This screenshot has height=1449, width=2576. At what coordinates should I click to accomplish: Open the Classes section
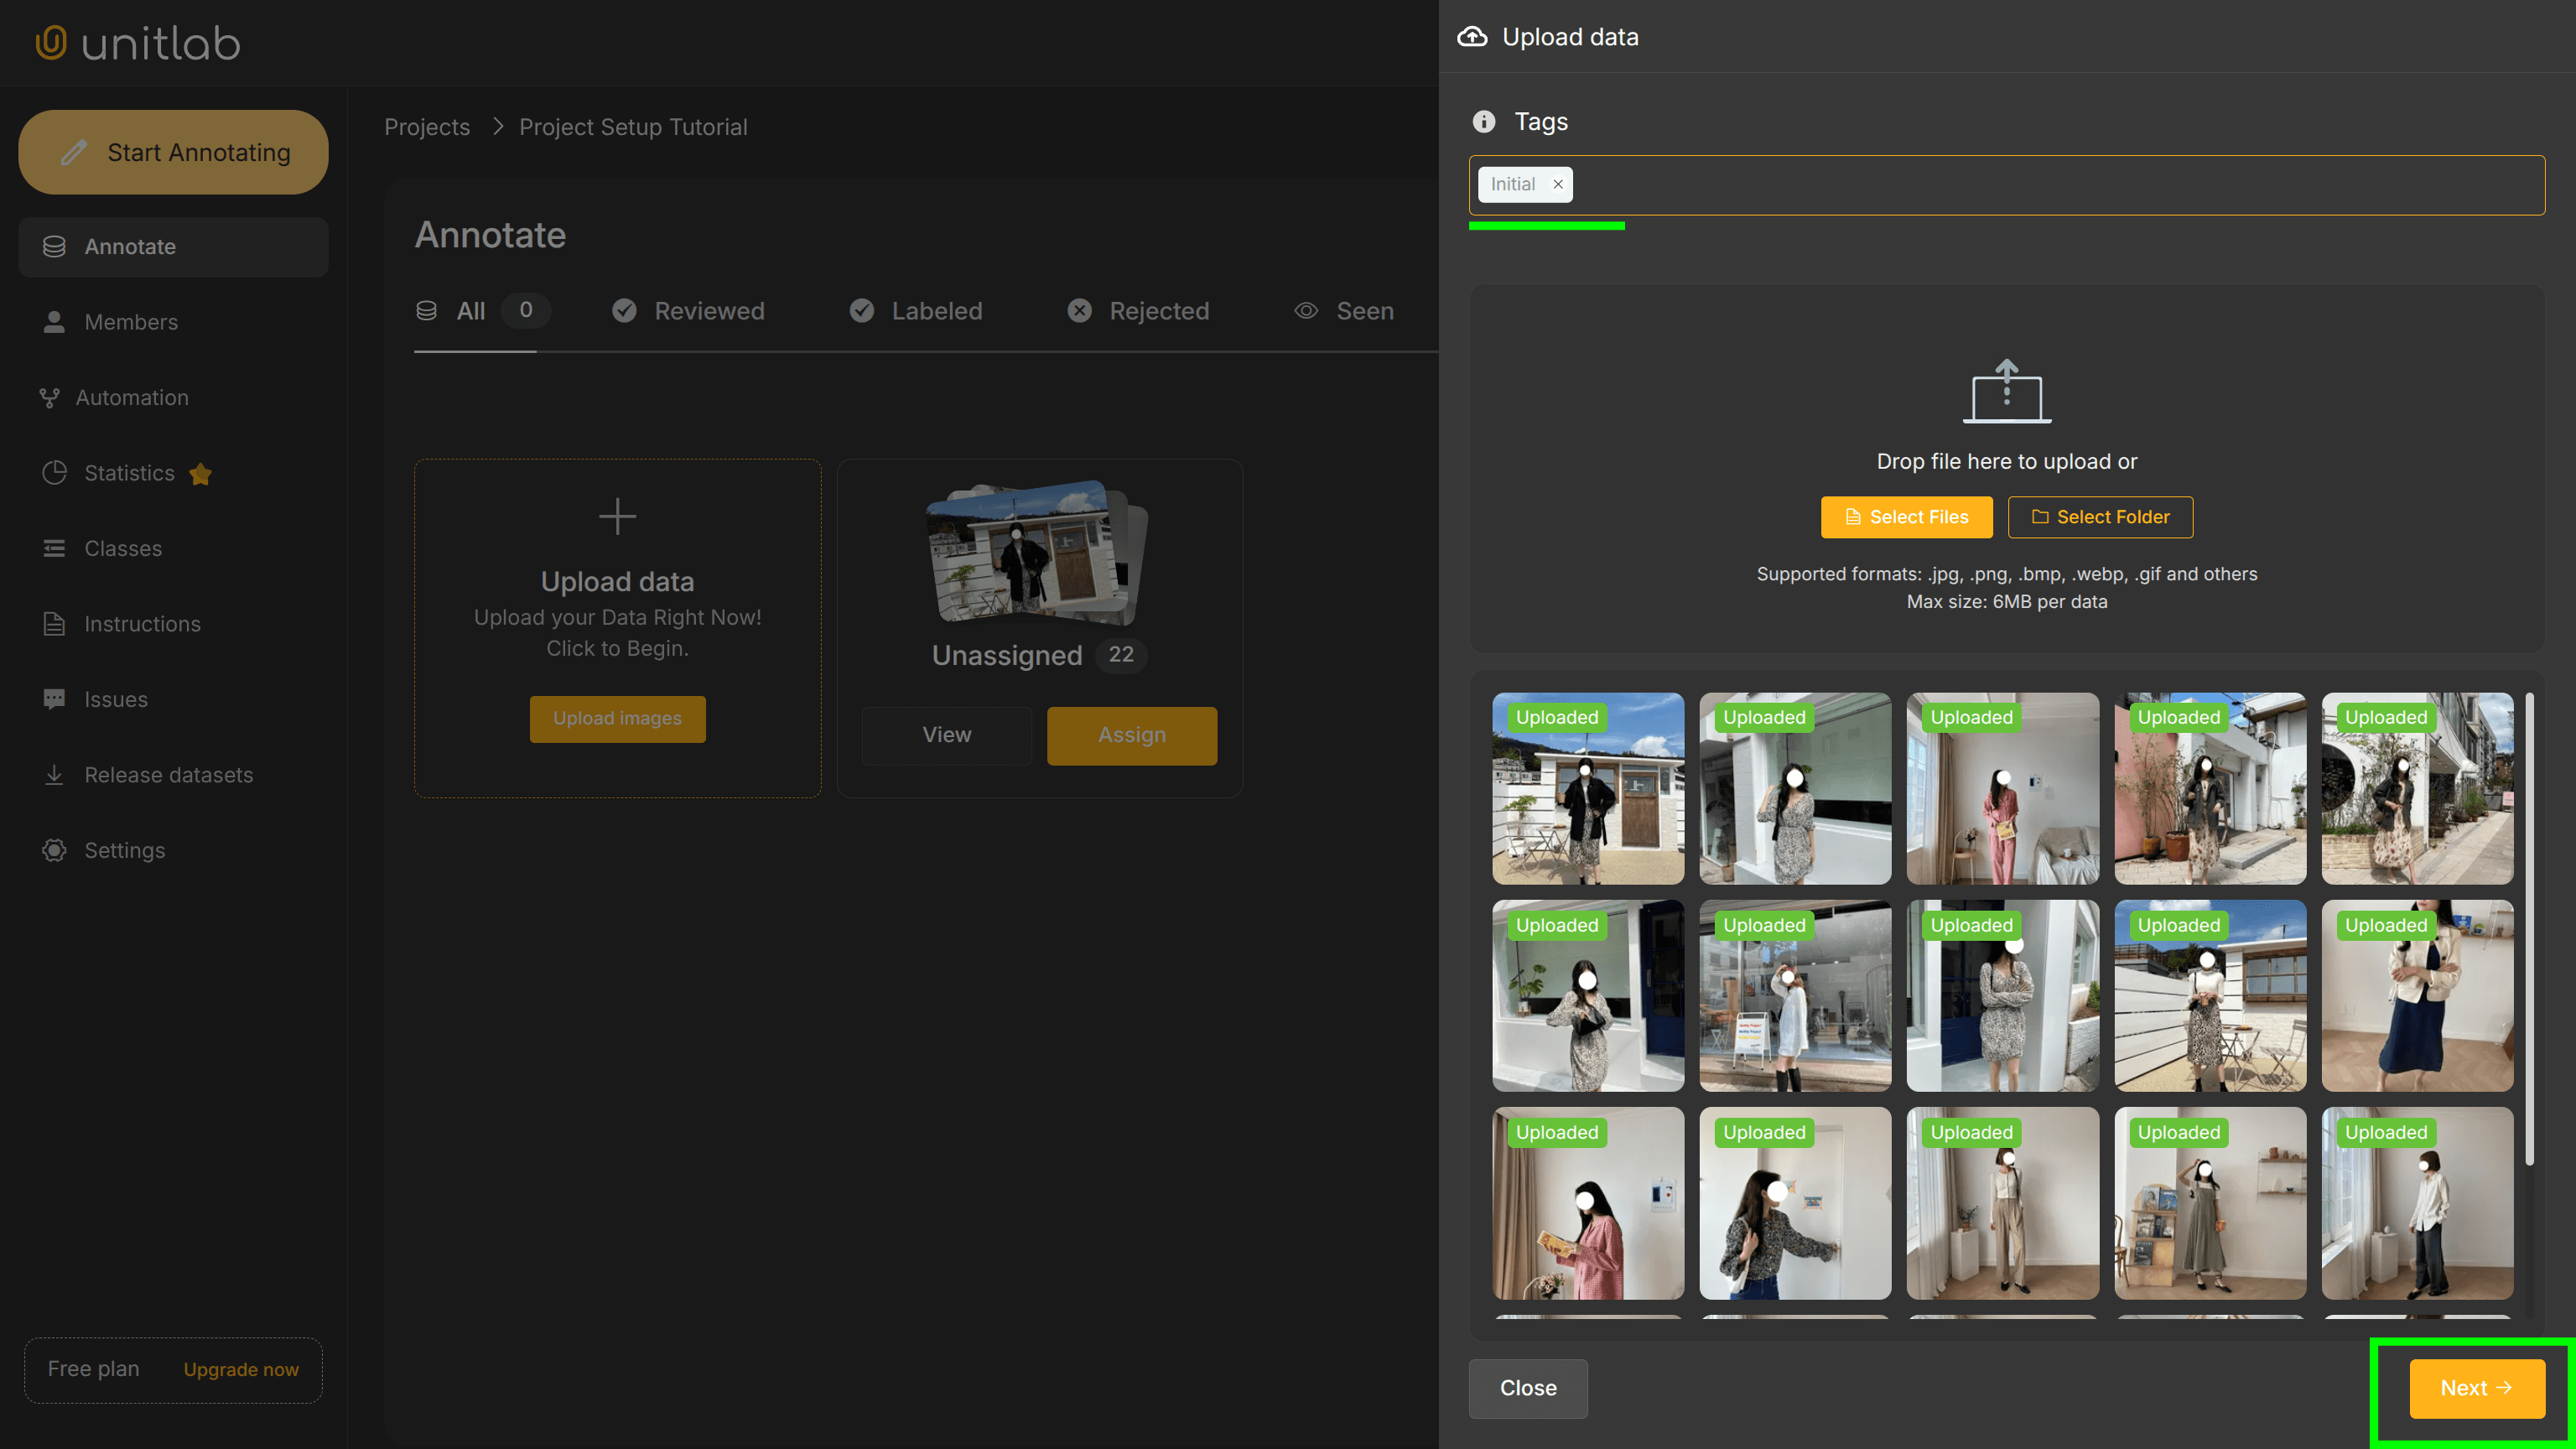click(122, 548)
